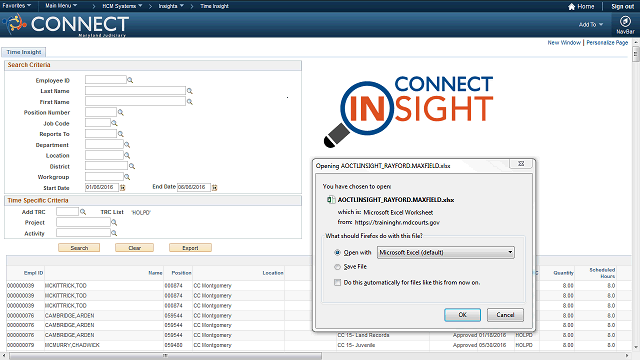Open the Microsoft Excel (default) dropdown
640x360 pixels.
click(446, 252)
